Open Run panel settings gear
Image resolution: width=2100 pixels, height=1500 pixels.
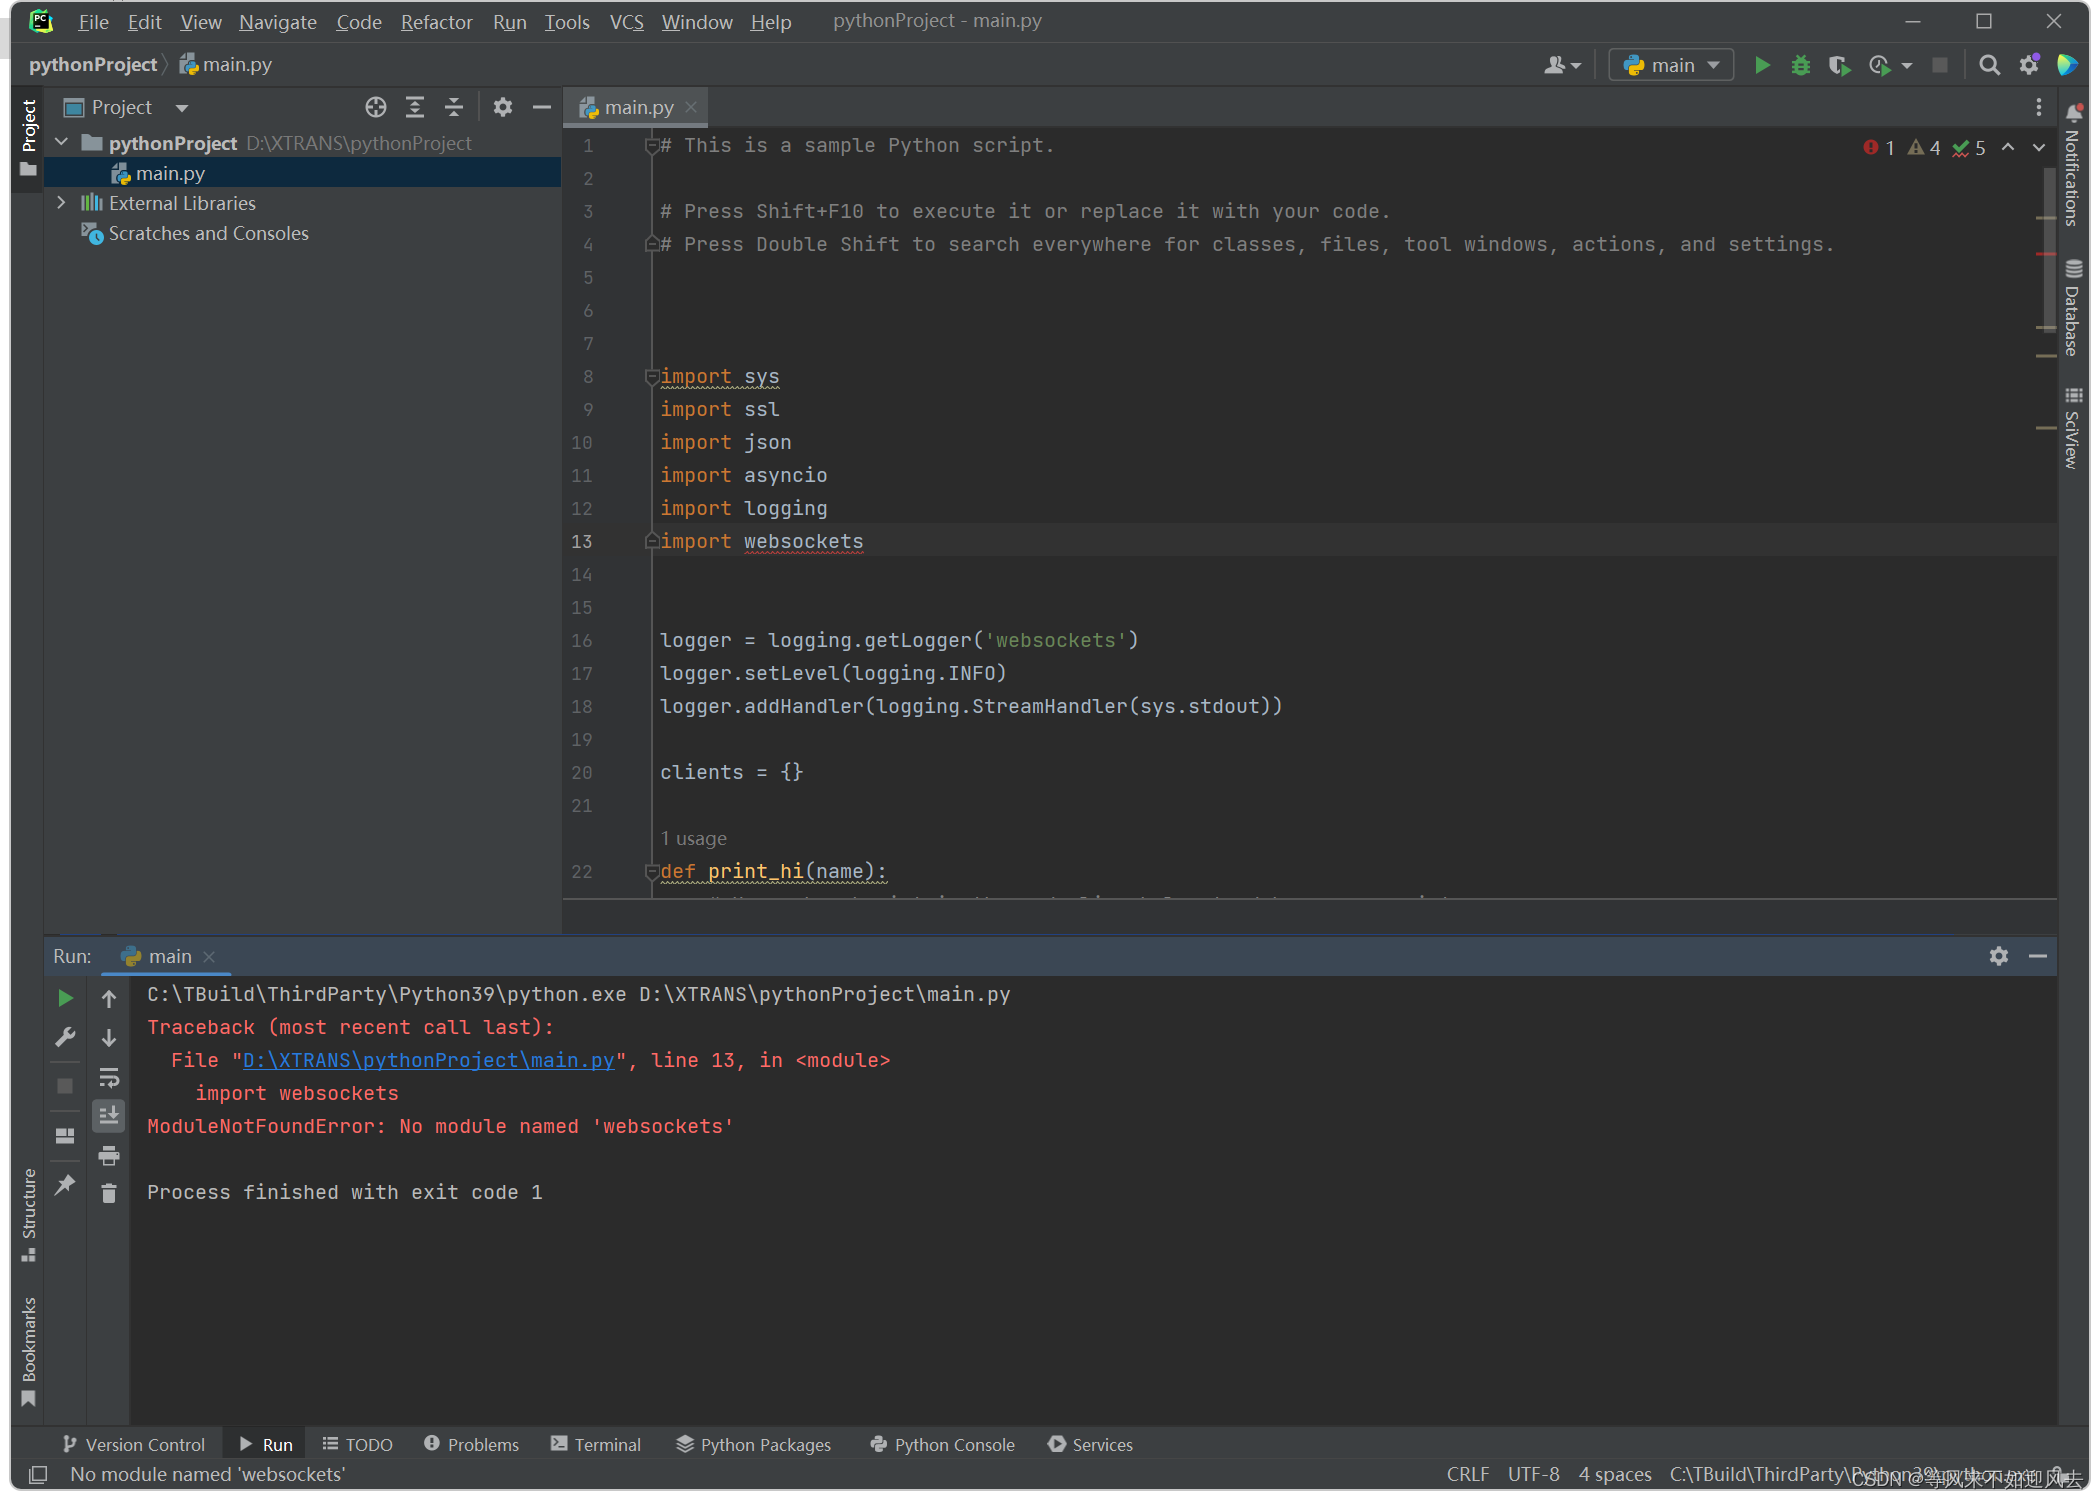pos(1998,956)
